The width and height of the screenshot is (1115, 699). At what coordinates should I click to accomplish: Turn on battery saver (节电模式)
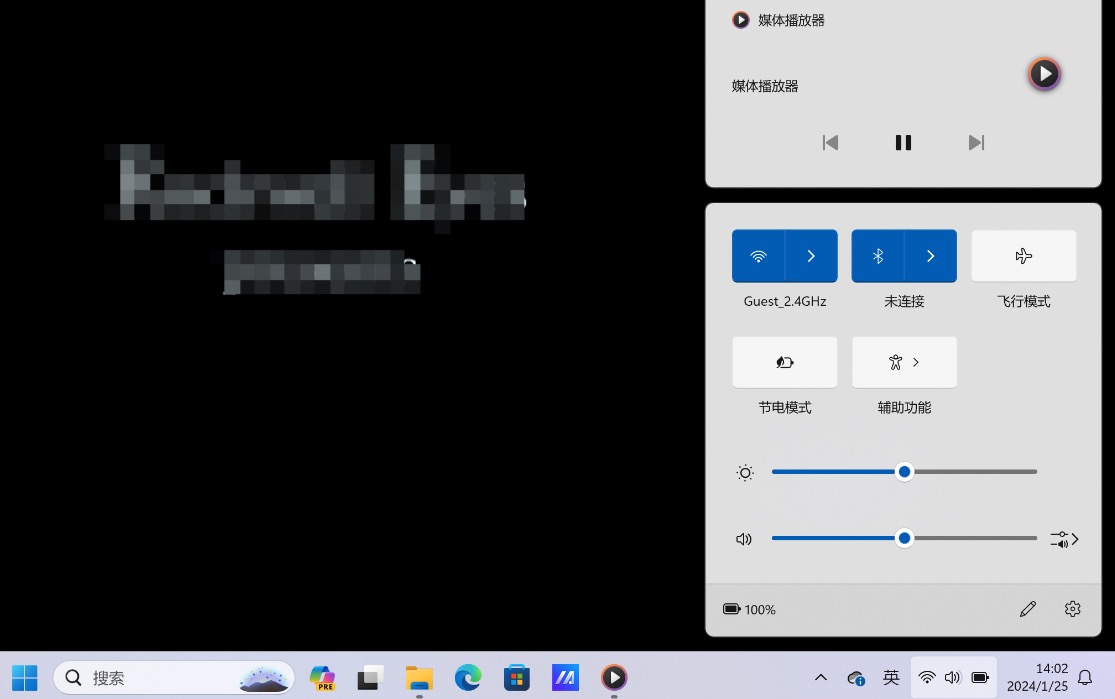pos(785,362)
